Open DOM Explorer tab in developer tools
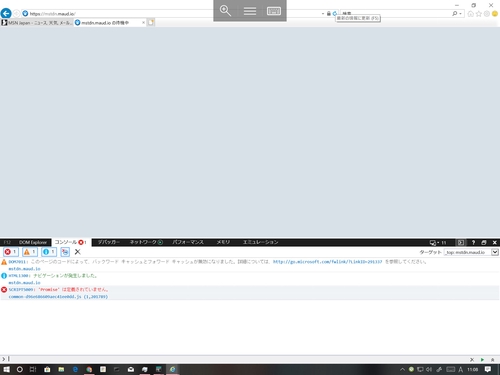This screenshot has height=375, width=500. click(33, 242)
